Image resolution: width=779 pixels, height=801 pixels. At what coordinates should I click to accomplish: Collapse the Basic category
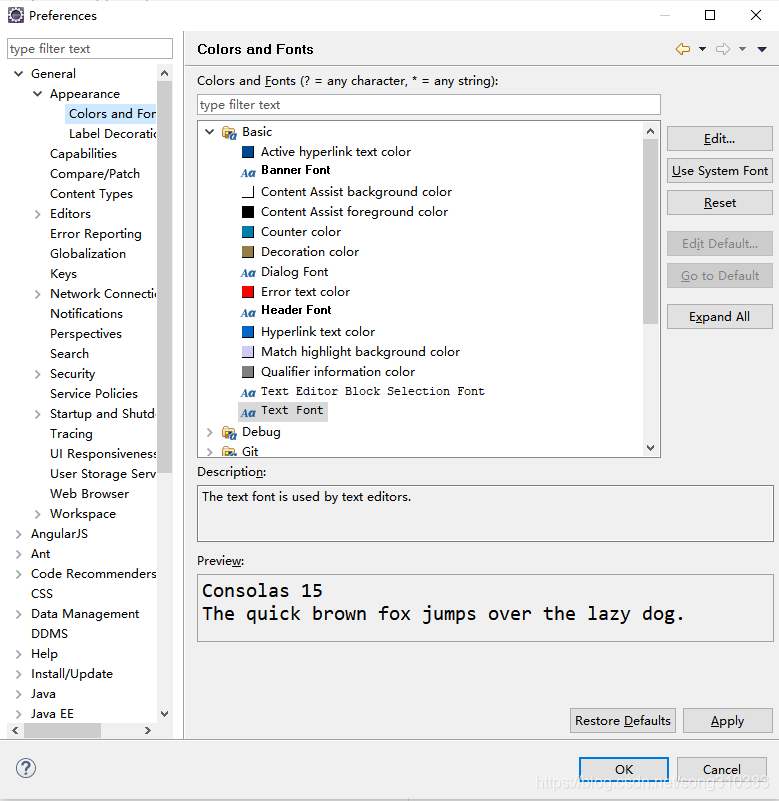pos(209,132)
